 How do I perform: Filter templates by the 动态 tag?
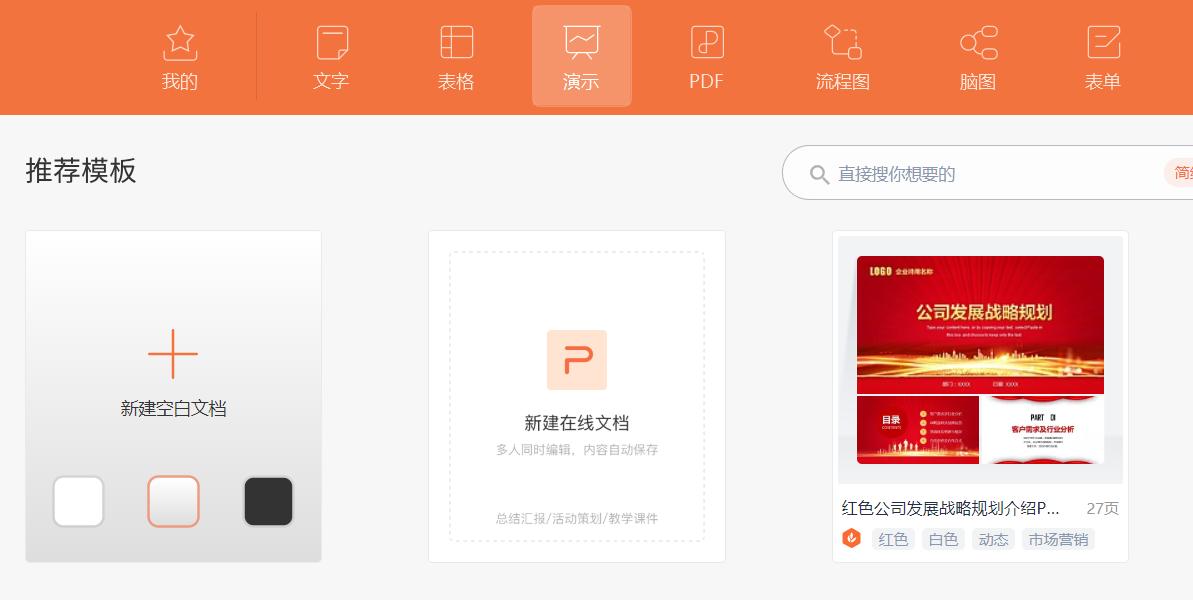[x=993, y=539]
